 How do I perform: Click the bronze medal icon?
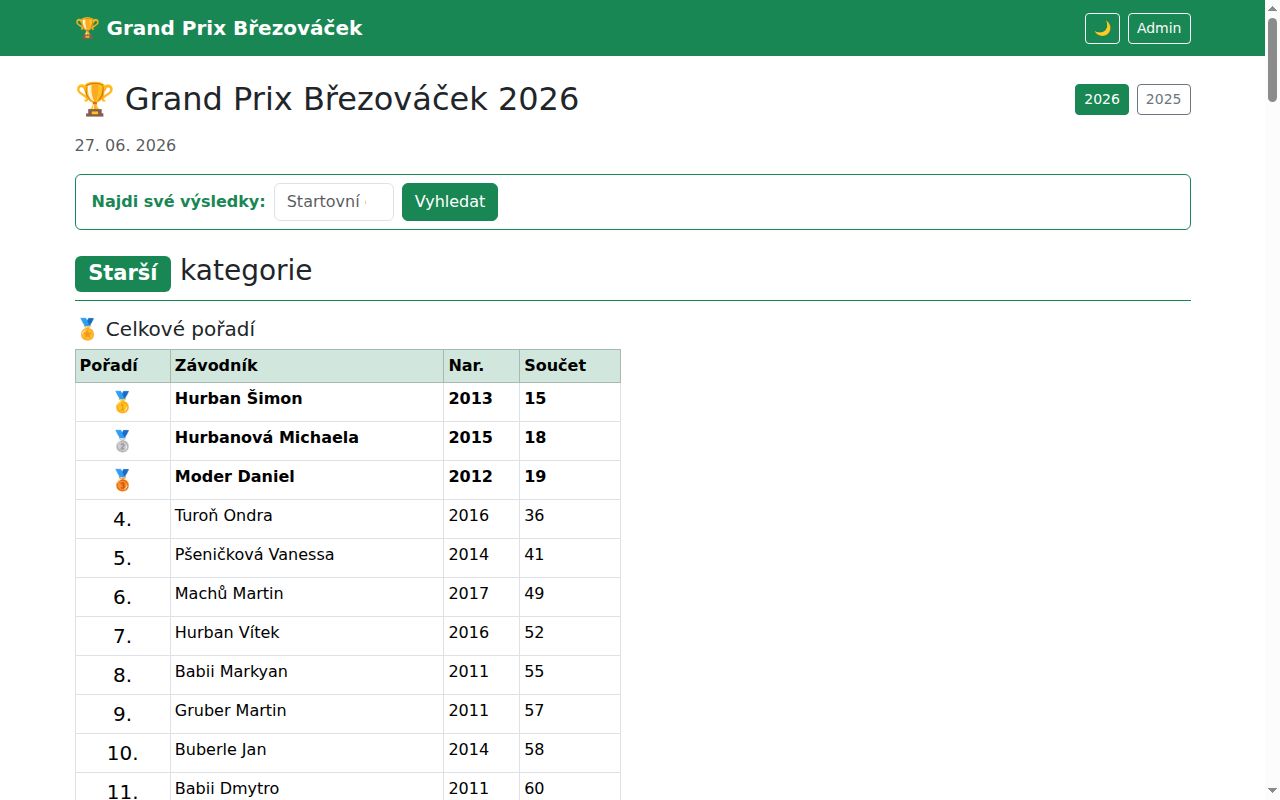pos(122,480)
